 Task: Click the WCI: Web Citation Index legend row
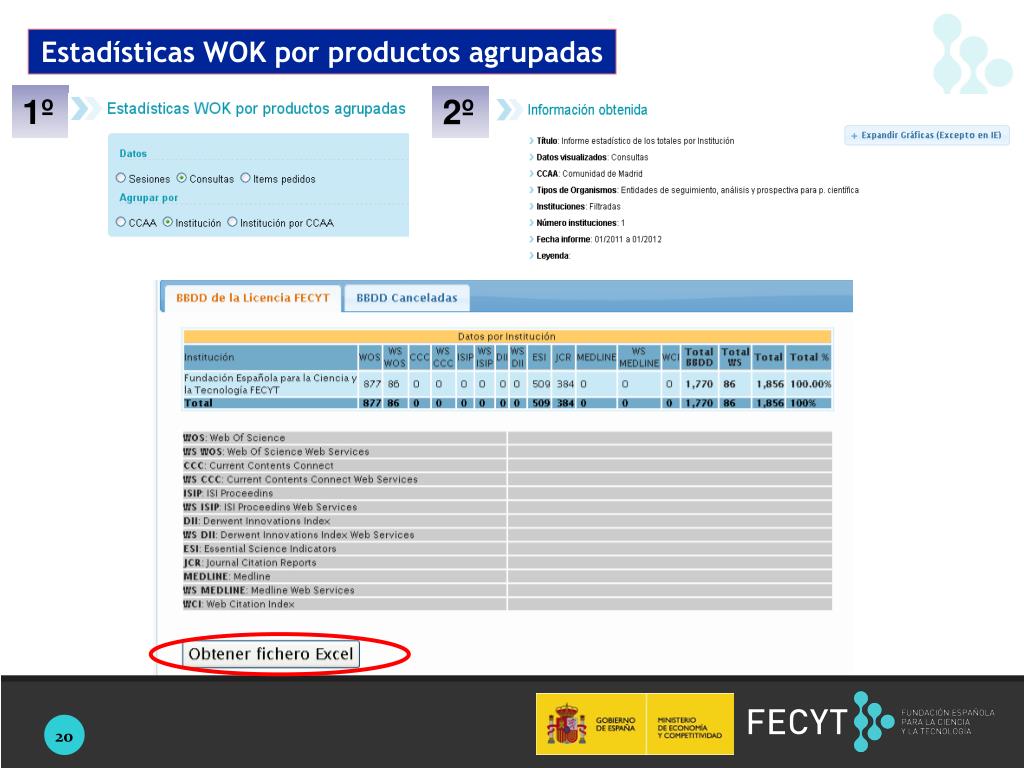coord(345,604)
